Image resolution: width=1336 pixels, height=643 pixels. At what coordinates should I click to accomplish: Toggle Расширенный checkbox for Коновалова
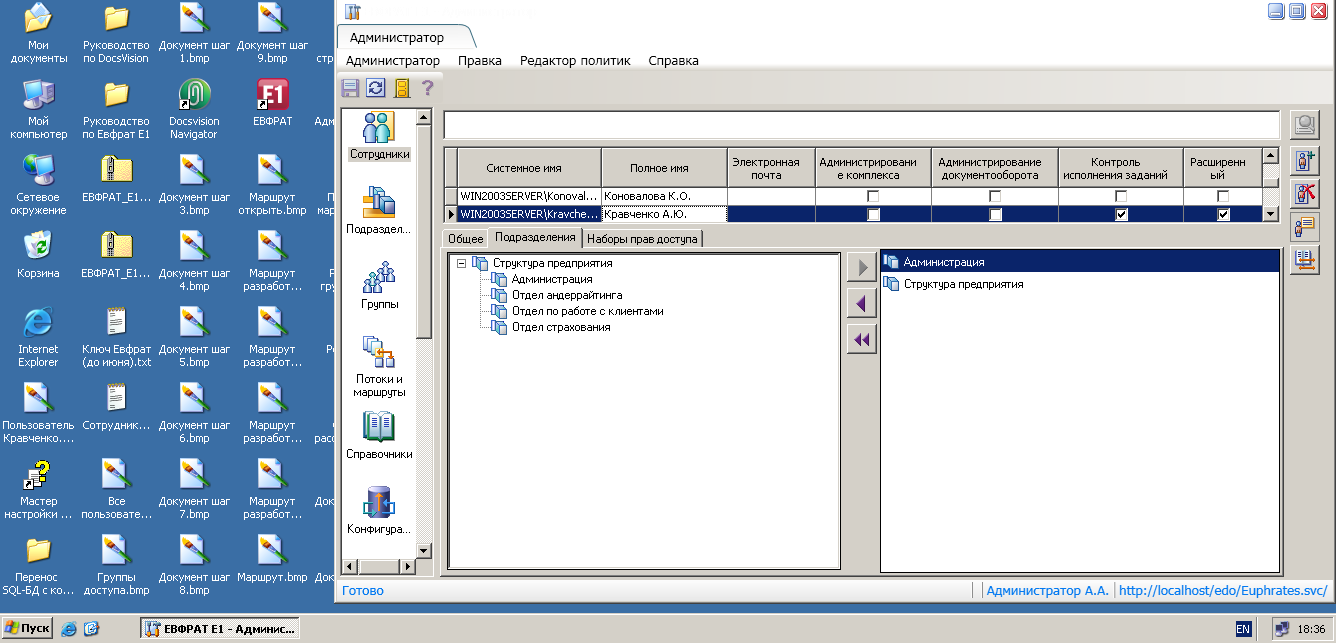click(1223, 196)
